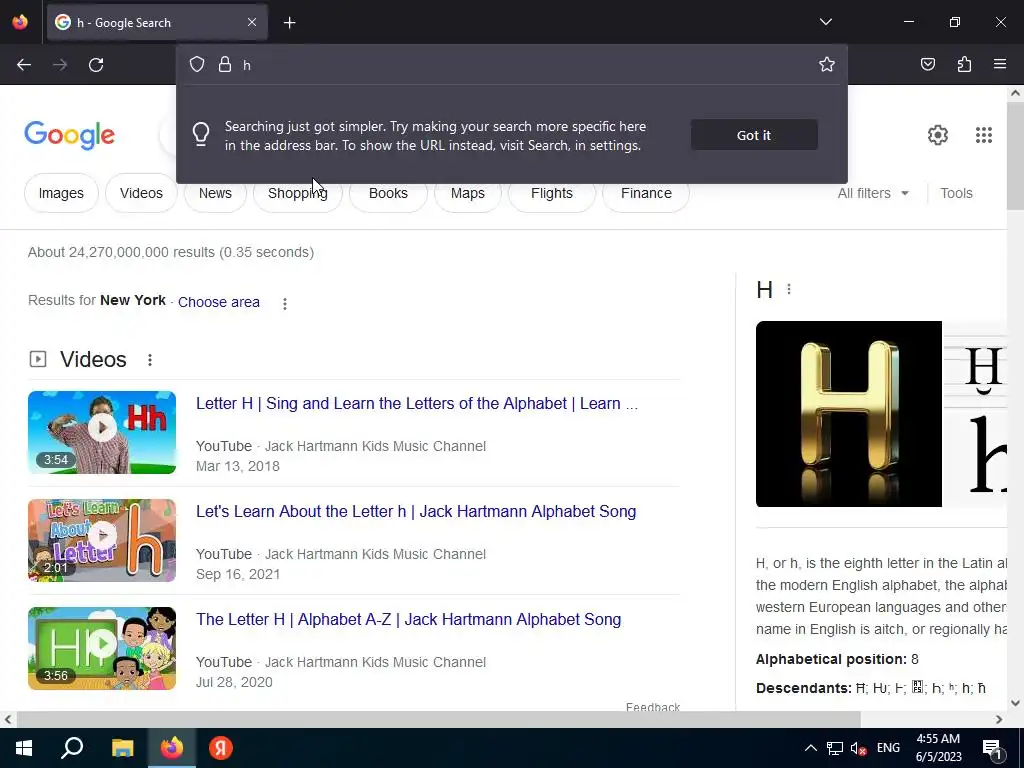Screen dimensions: 1024x768
Task: Open the options dots next to H panel
Action: 789,289
